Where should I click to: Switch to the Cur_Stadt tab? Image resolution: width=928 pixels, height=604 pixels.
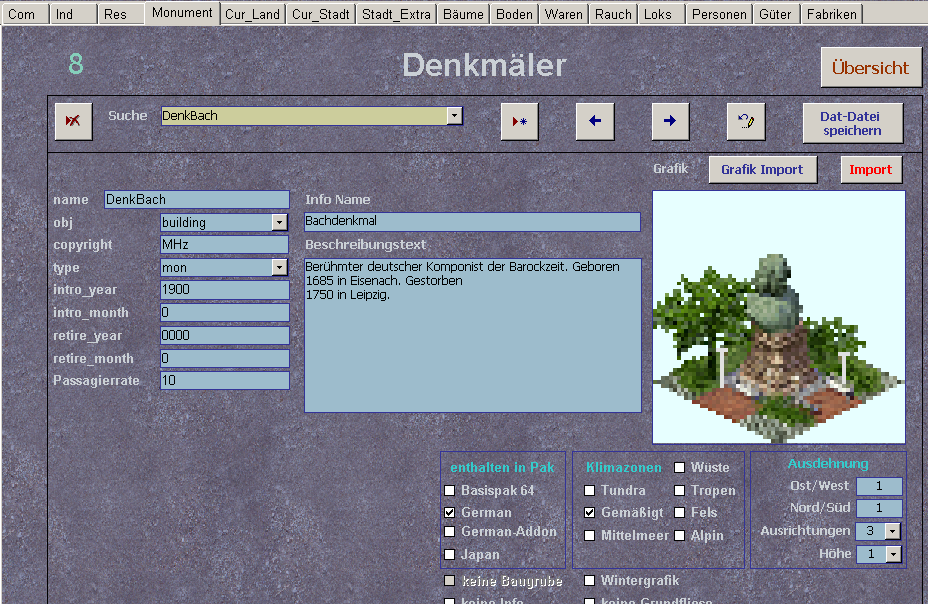[320, 14]
